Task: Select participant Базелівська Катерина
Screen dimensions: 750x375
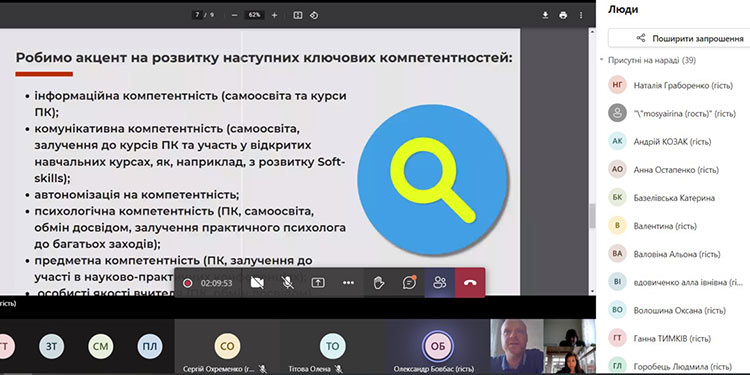Action: click(x=674, y=198)
